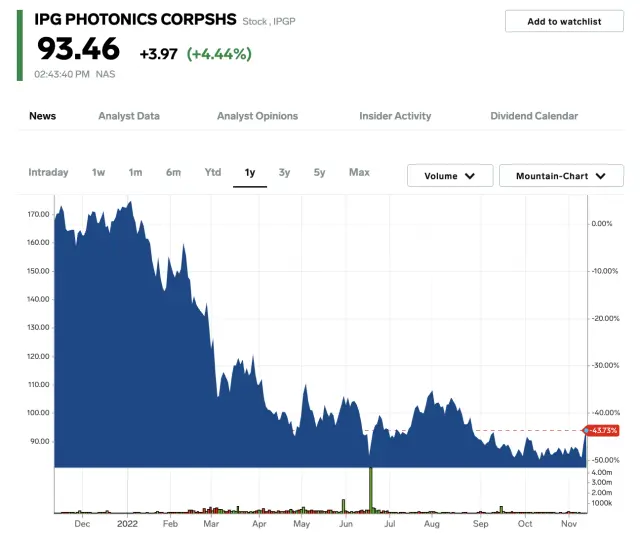
Task: Expand the Volume dropdown
Action: click(x=450, y=176)
